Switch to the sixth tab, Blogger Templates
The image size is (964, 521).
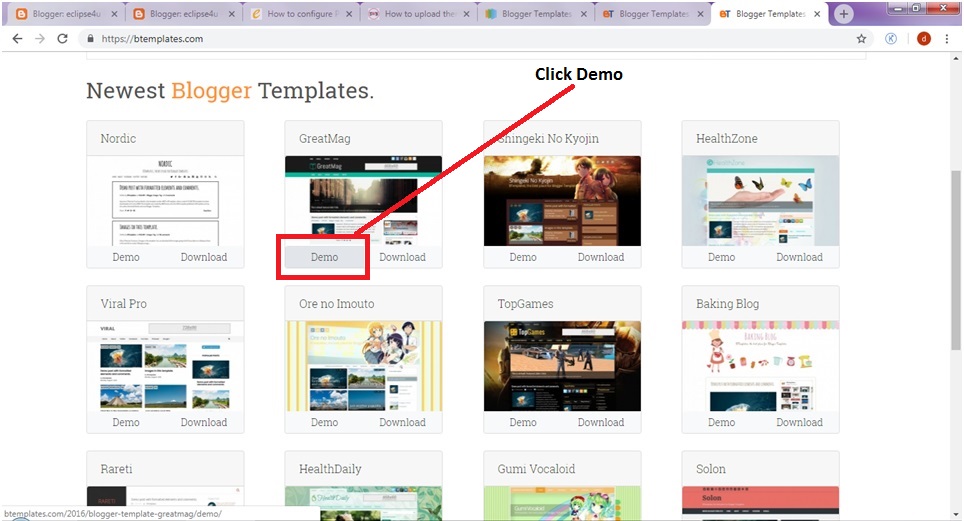pyautogui.click(x=653, y=14)
